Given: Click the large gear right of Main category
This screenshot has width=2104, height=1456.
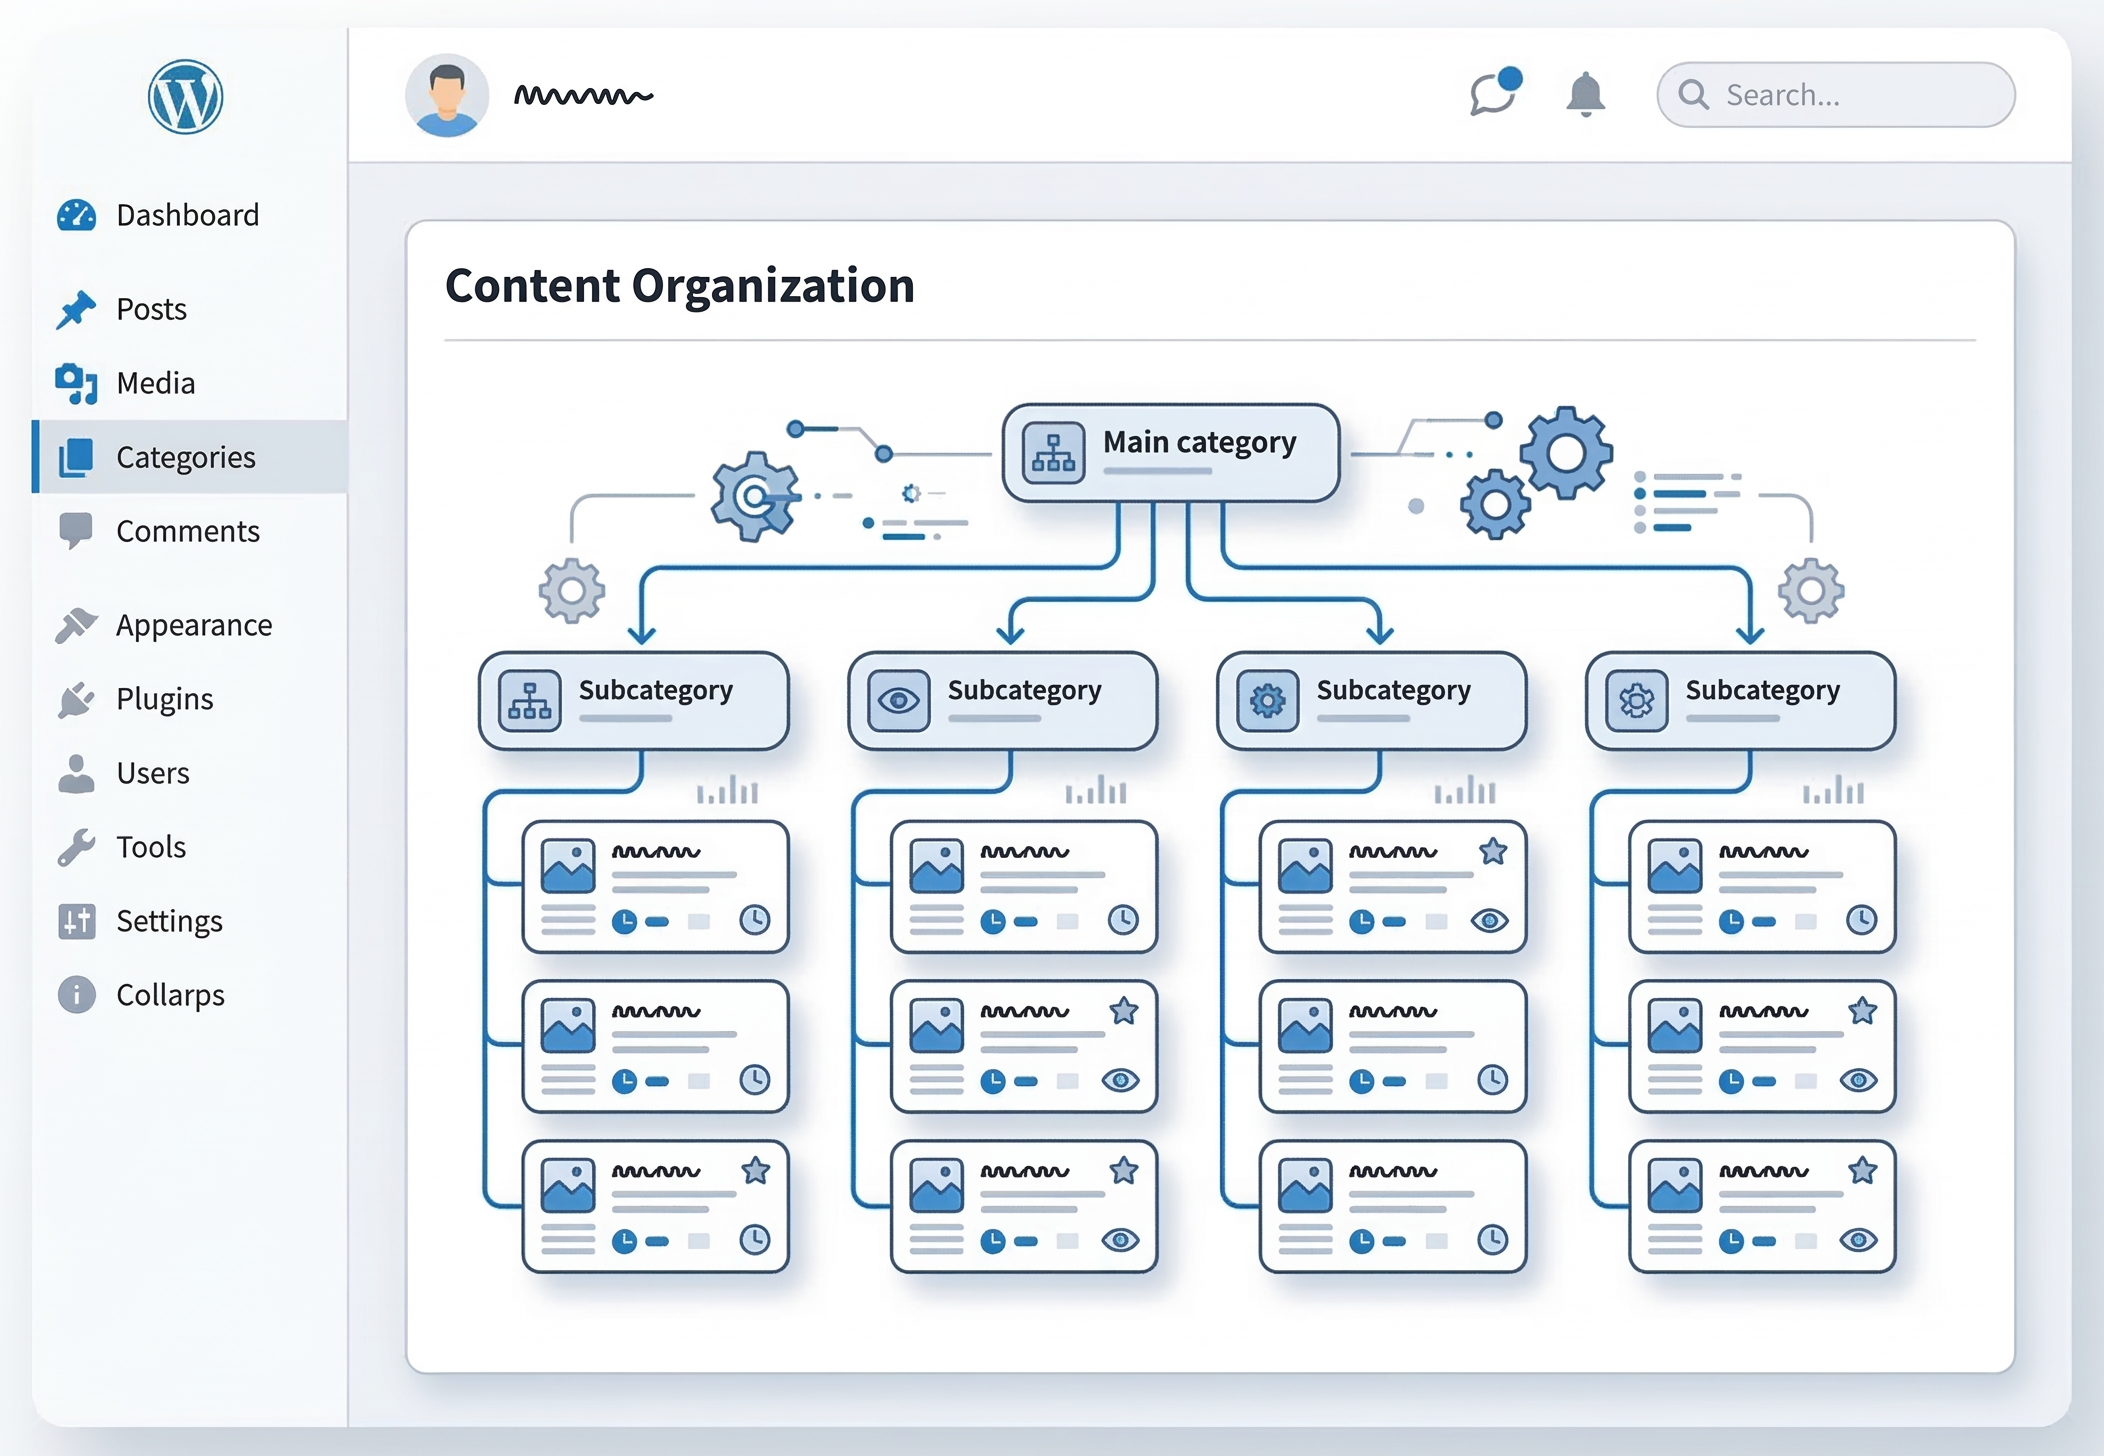Looking at the screenshot, I should pyautogui.click(x=1566, y=453).
